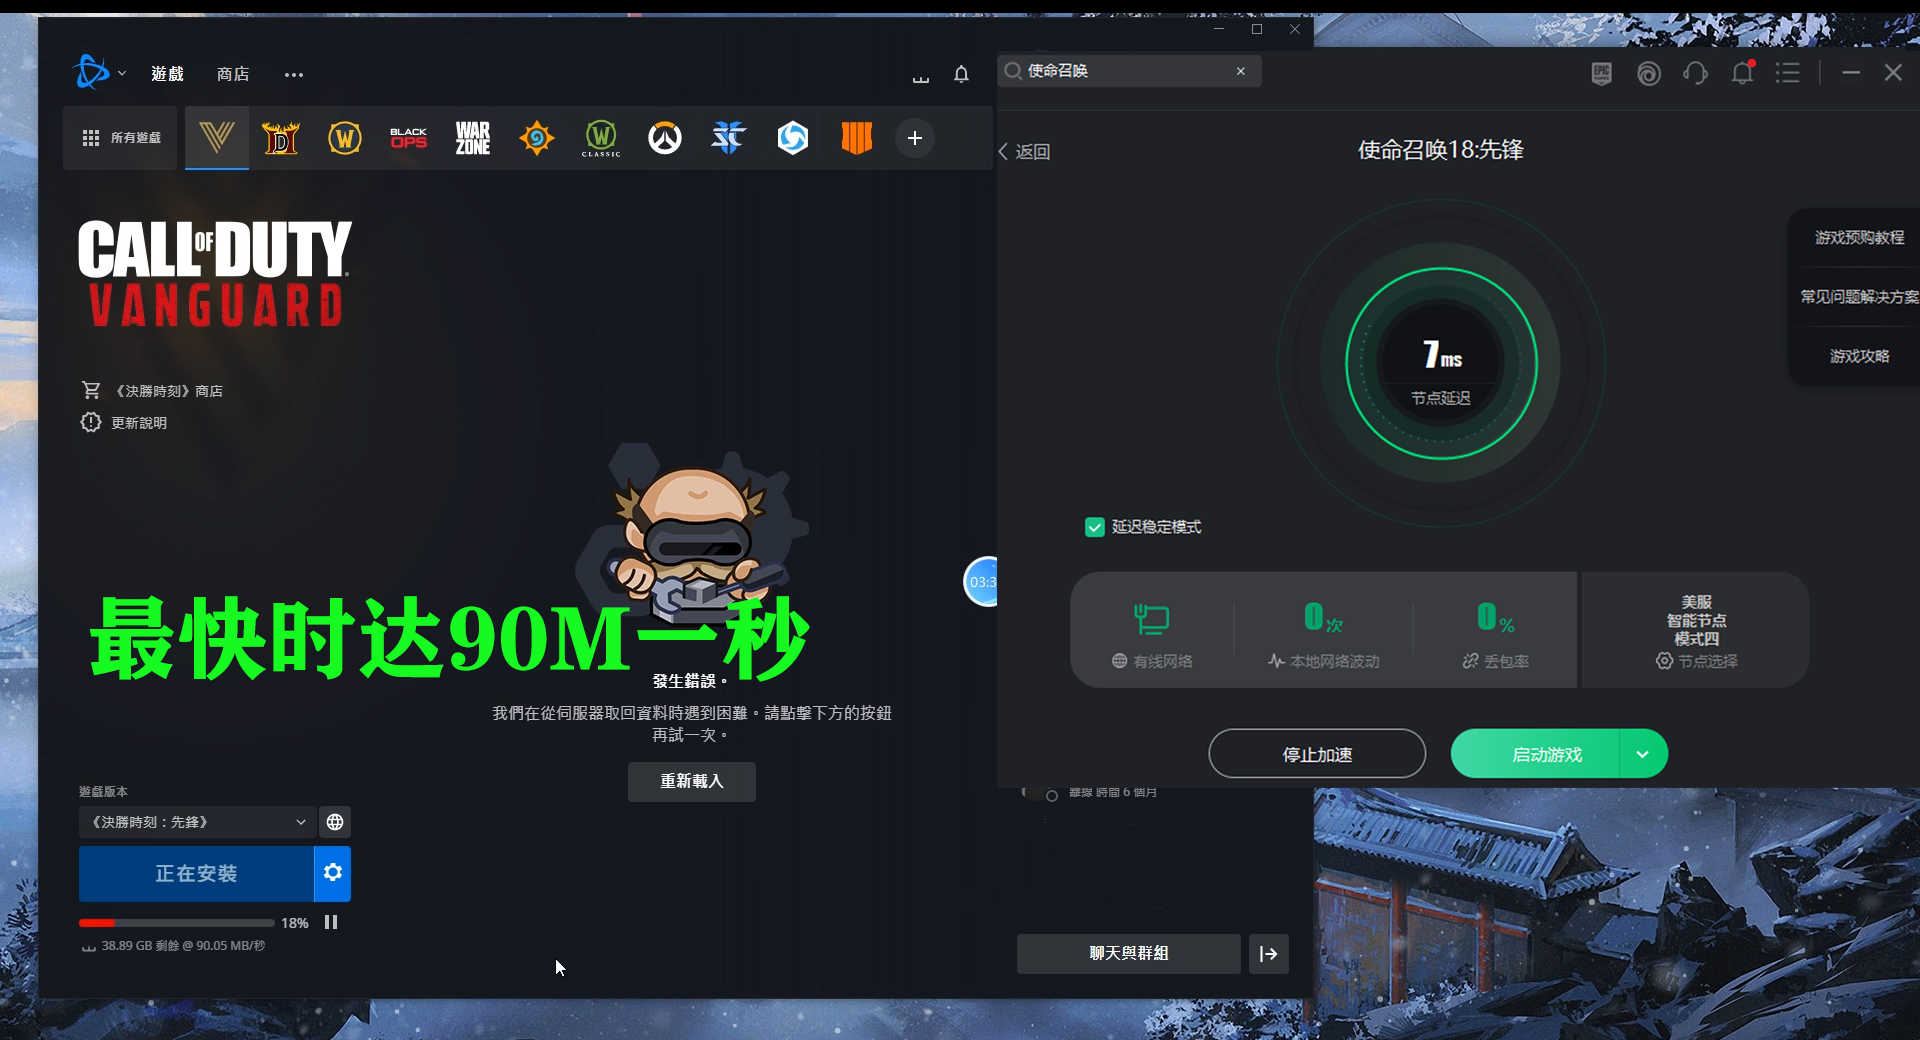This screenshot has height=1040, width=1920.
Task: Open 更新說明 link
Action: tap(124, 423)
